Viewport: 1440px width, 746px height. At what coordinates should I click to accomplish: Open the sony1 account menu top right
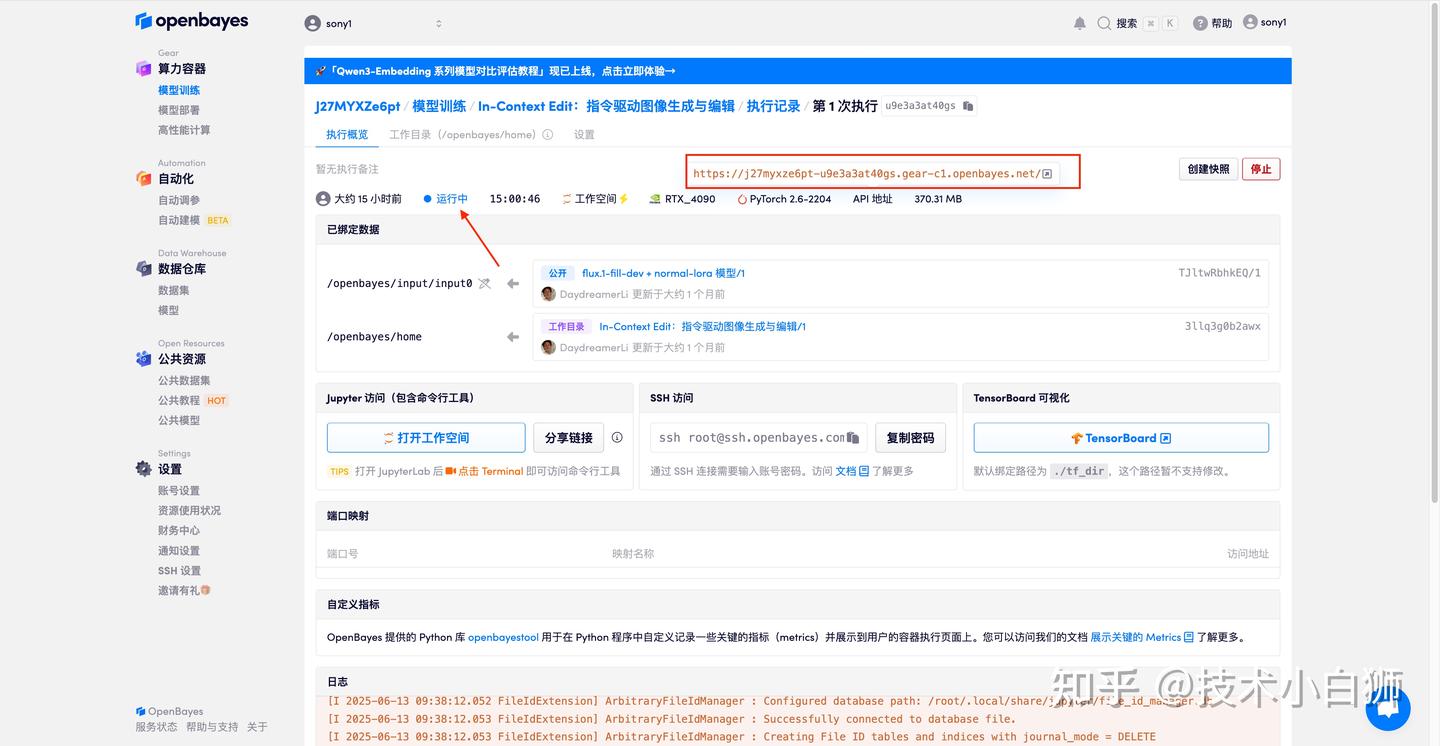[1263, 21]
